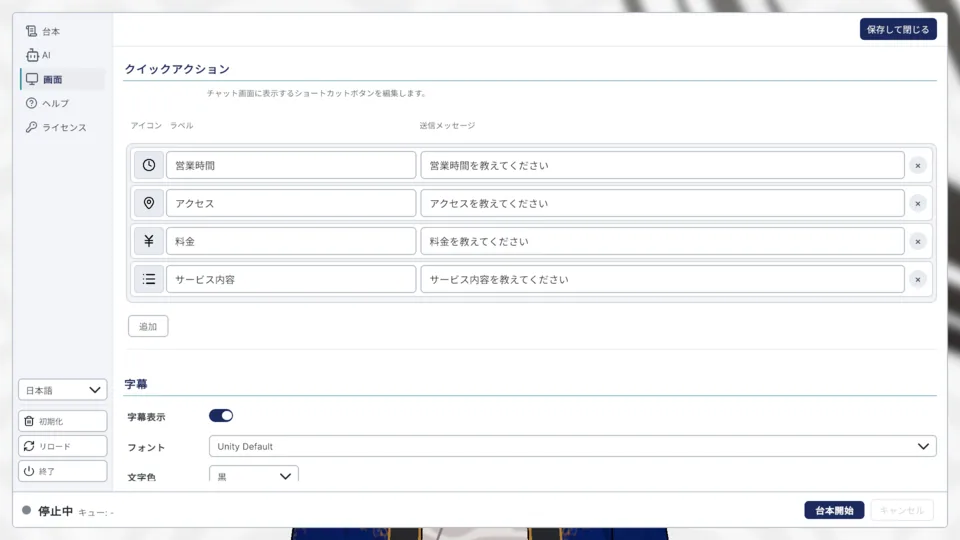960x540 pixels.
Task: Click the 字幕 section heading
Action: coord(136,384)
